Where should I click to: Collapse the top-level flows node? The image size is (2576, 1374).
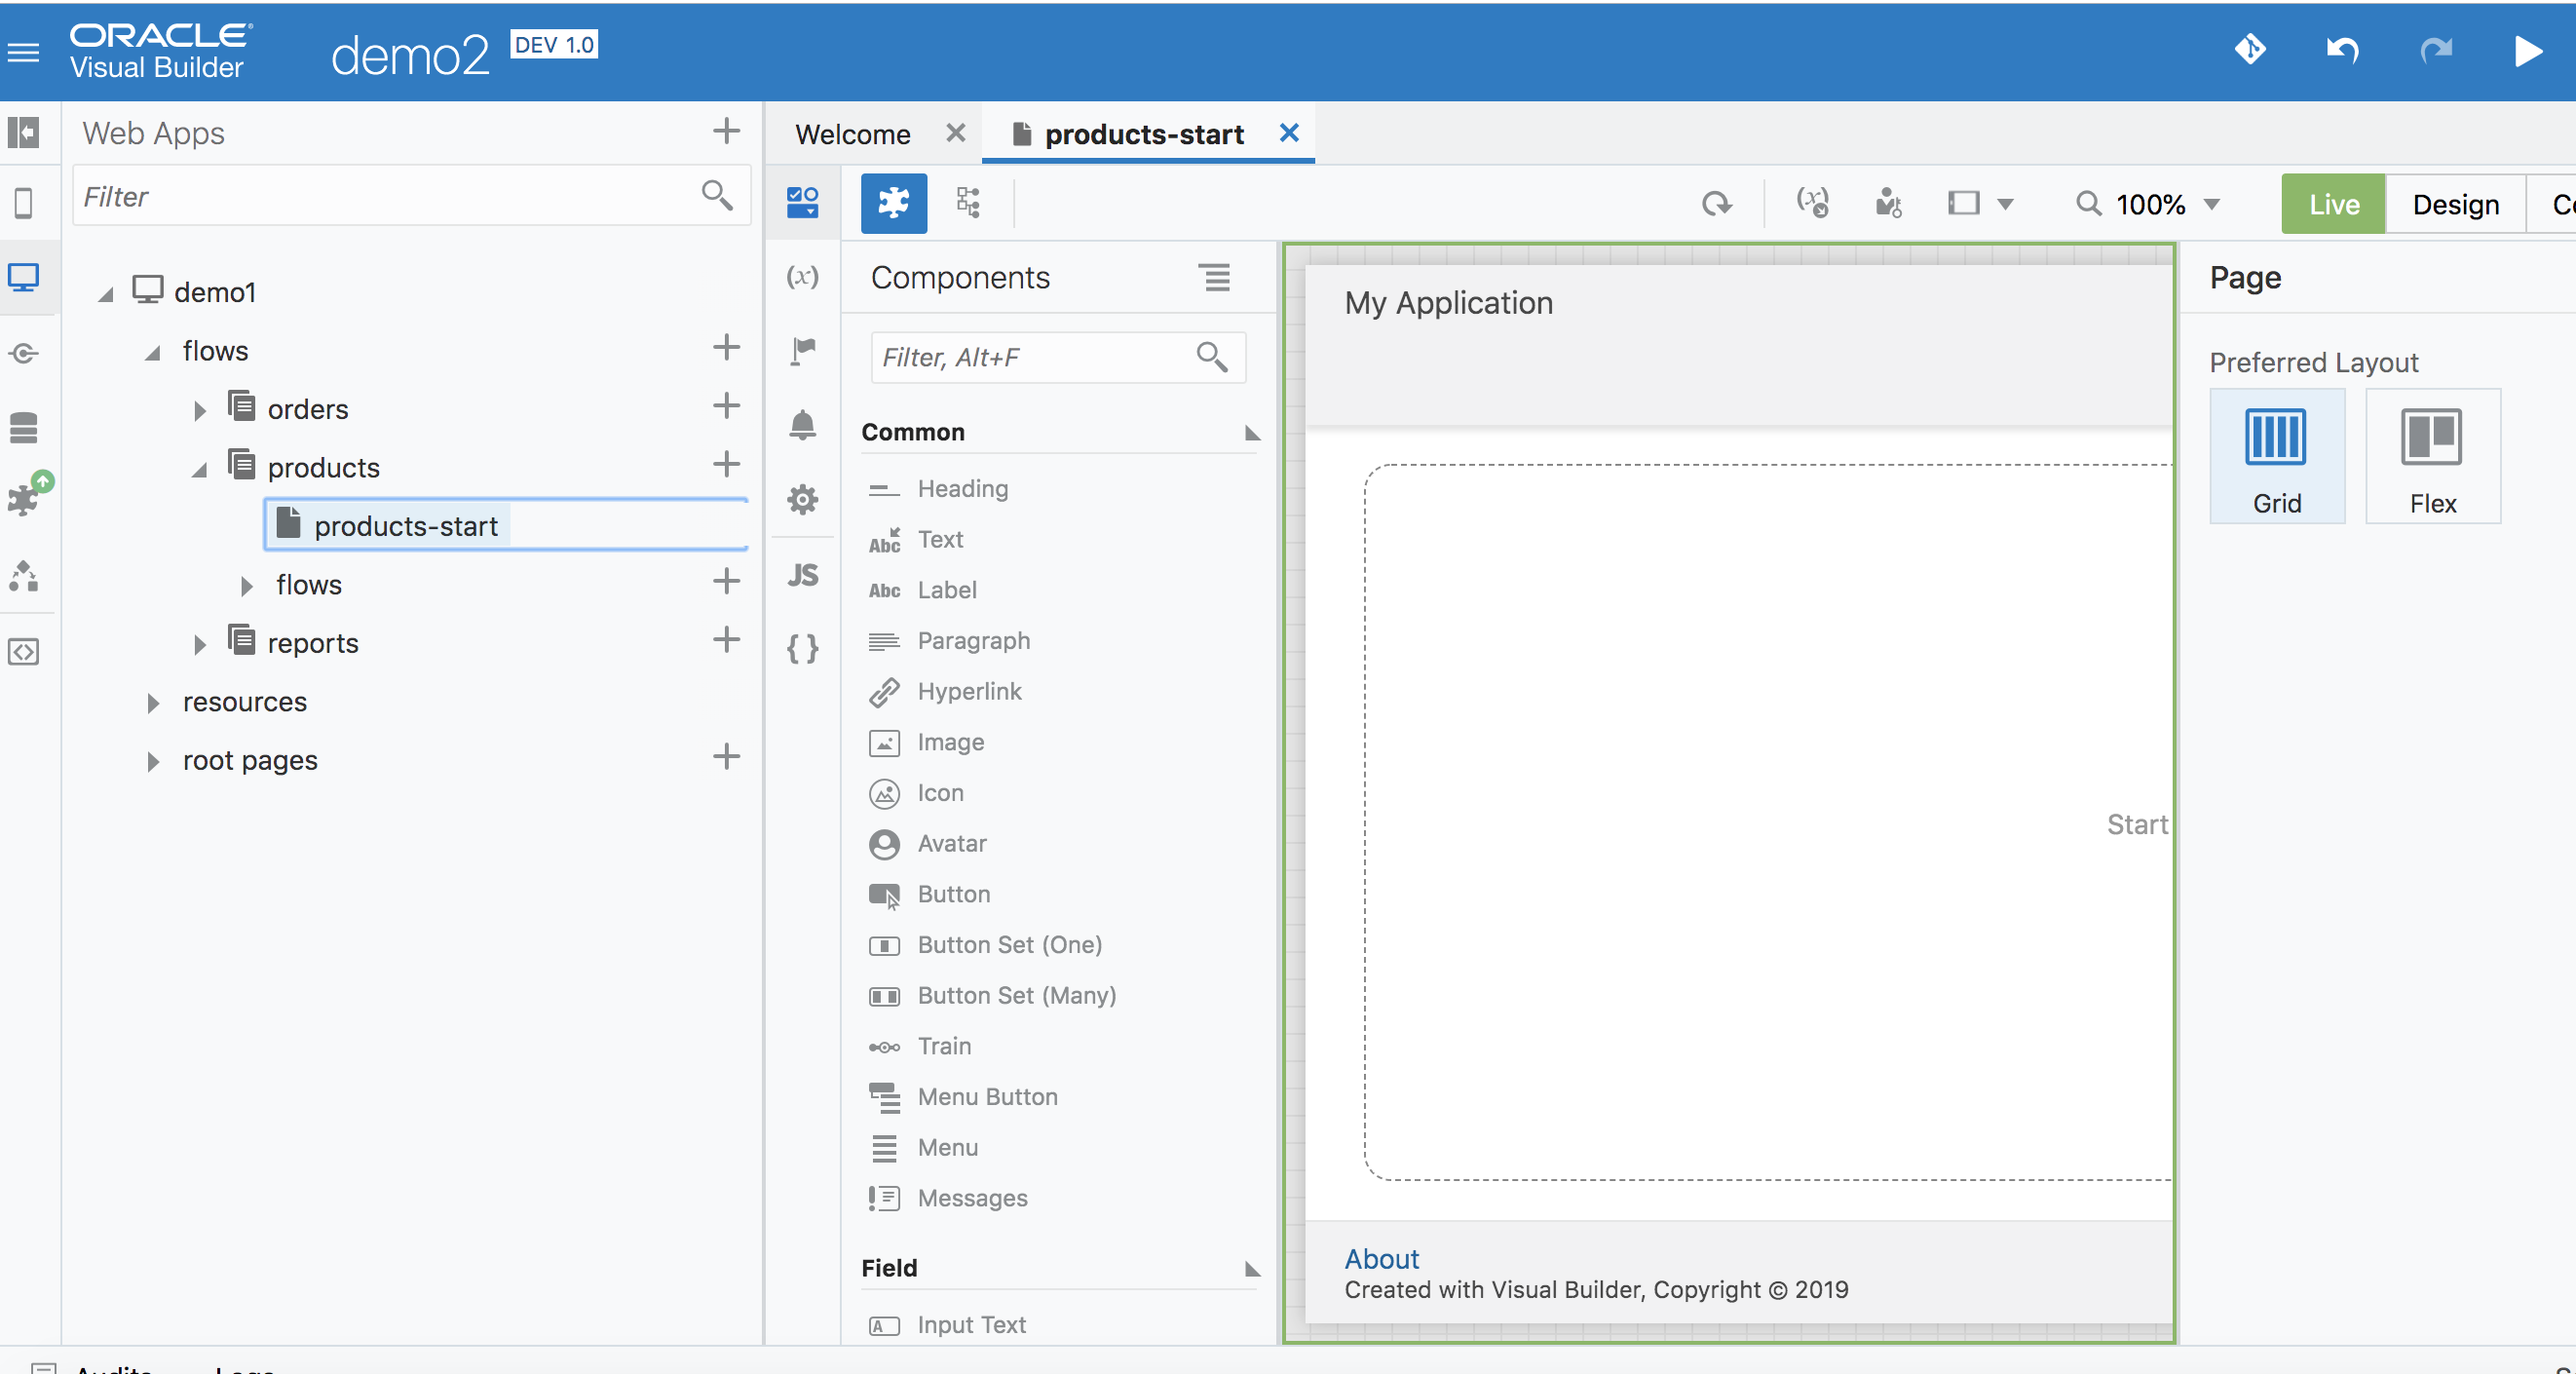pyautogui.click(x=152, y=352)
